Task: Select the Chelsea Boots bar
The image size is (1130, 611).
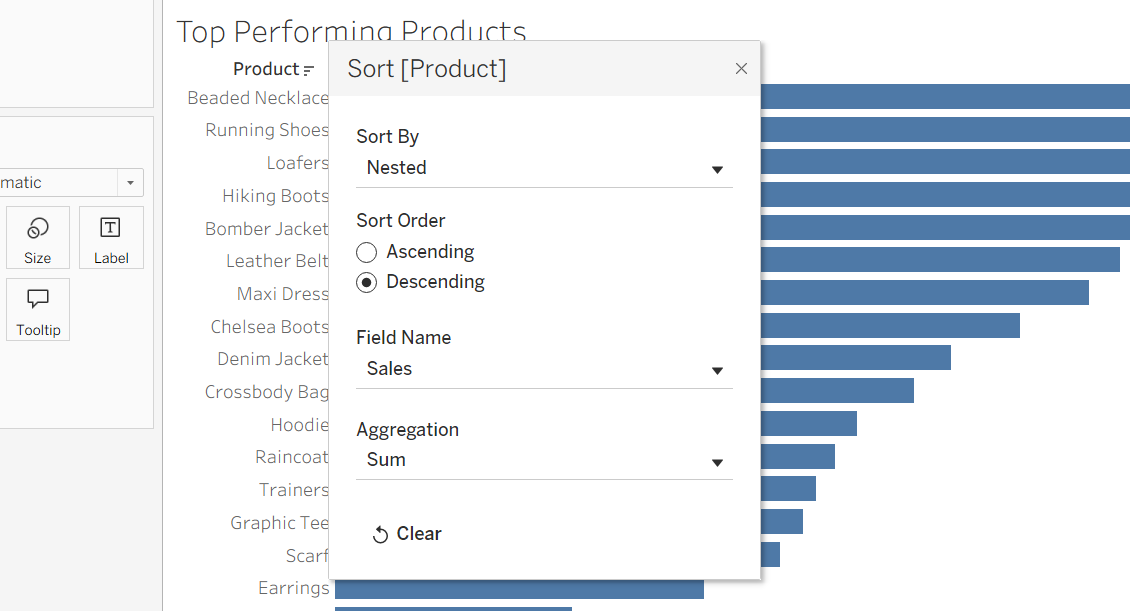Action: pos(890,326)
